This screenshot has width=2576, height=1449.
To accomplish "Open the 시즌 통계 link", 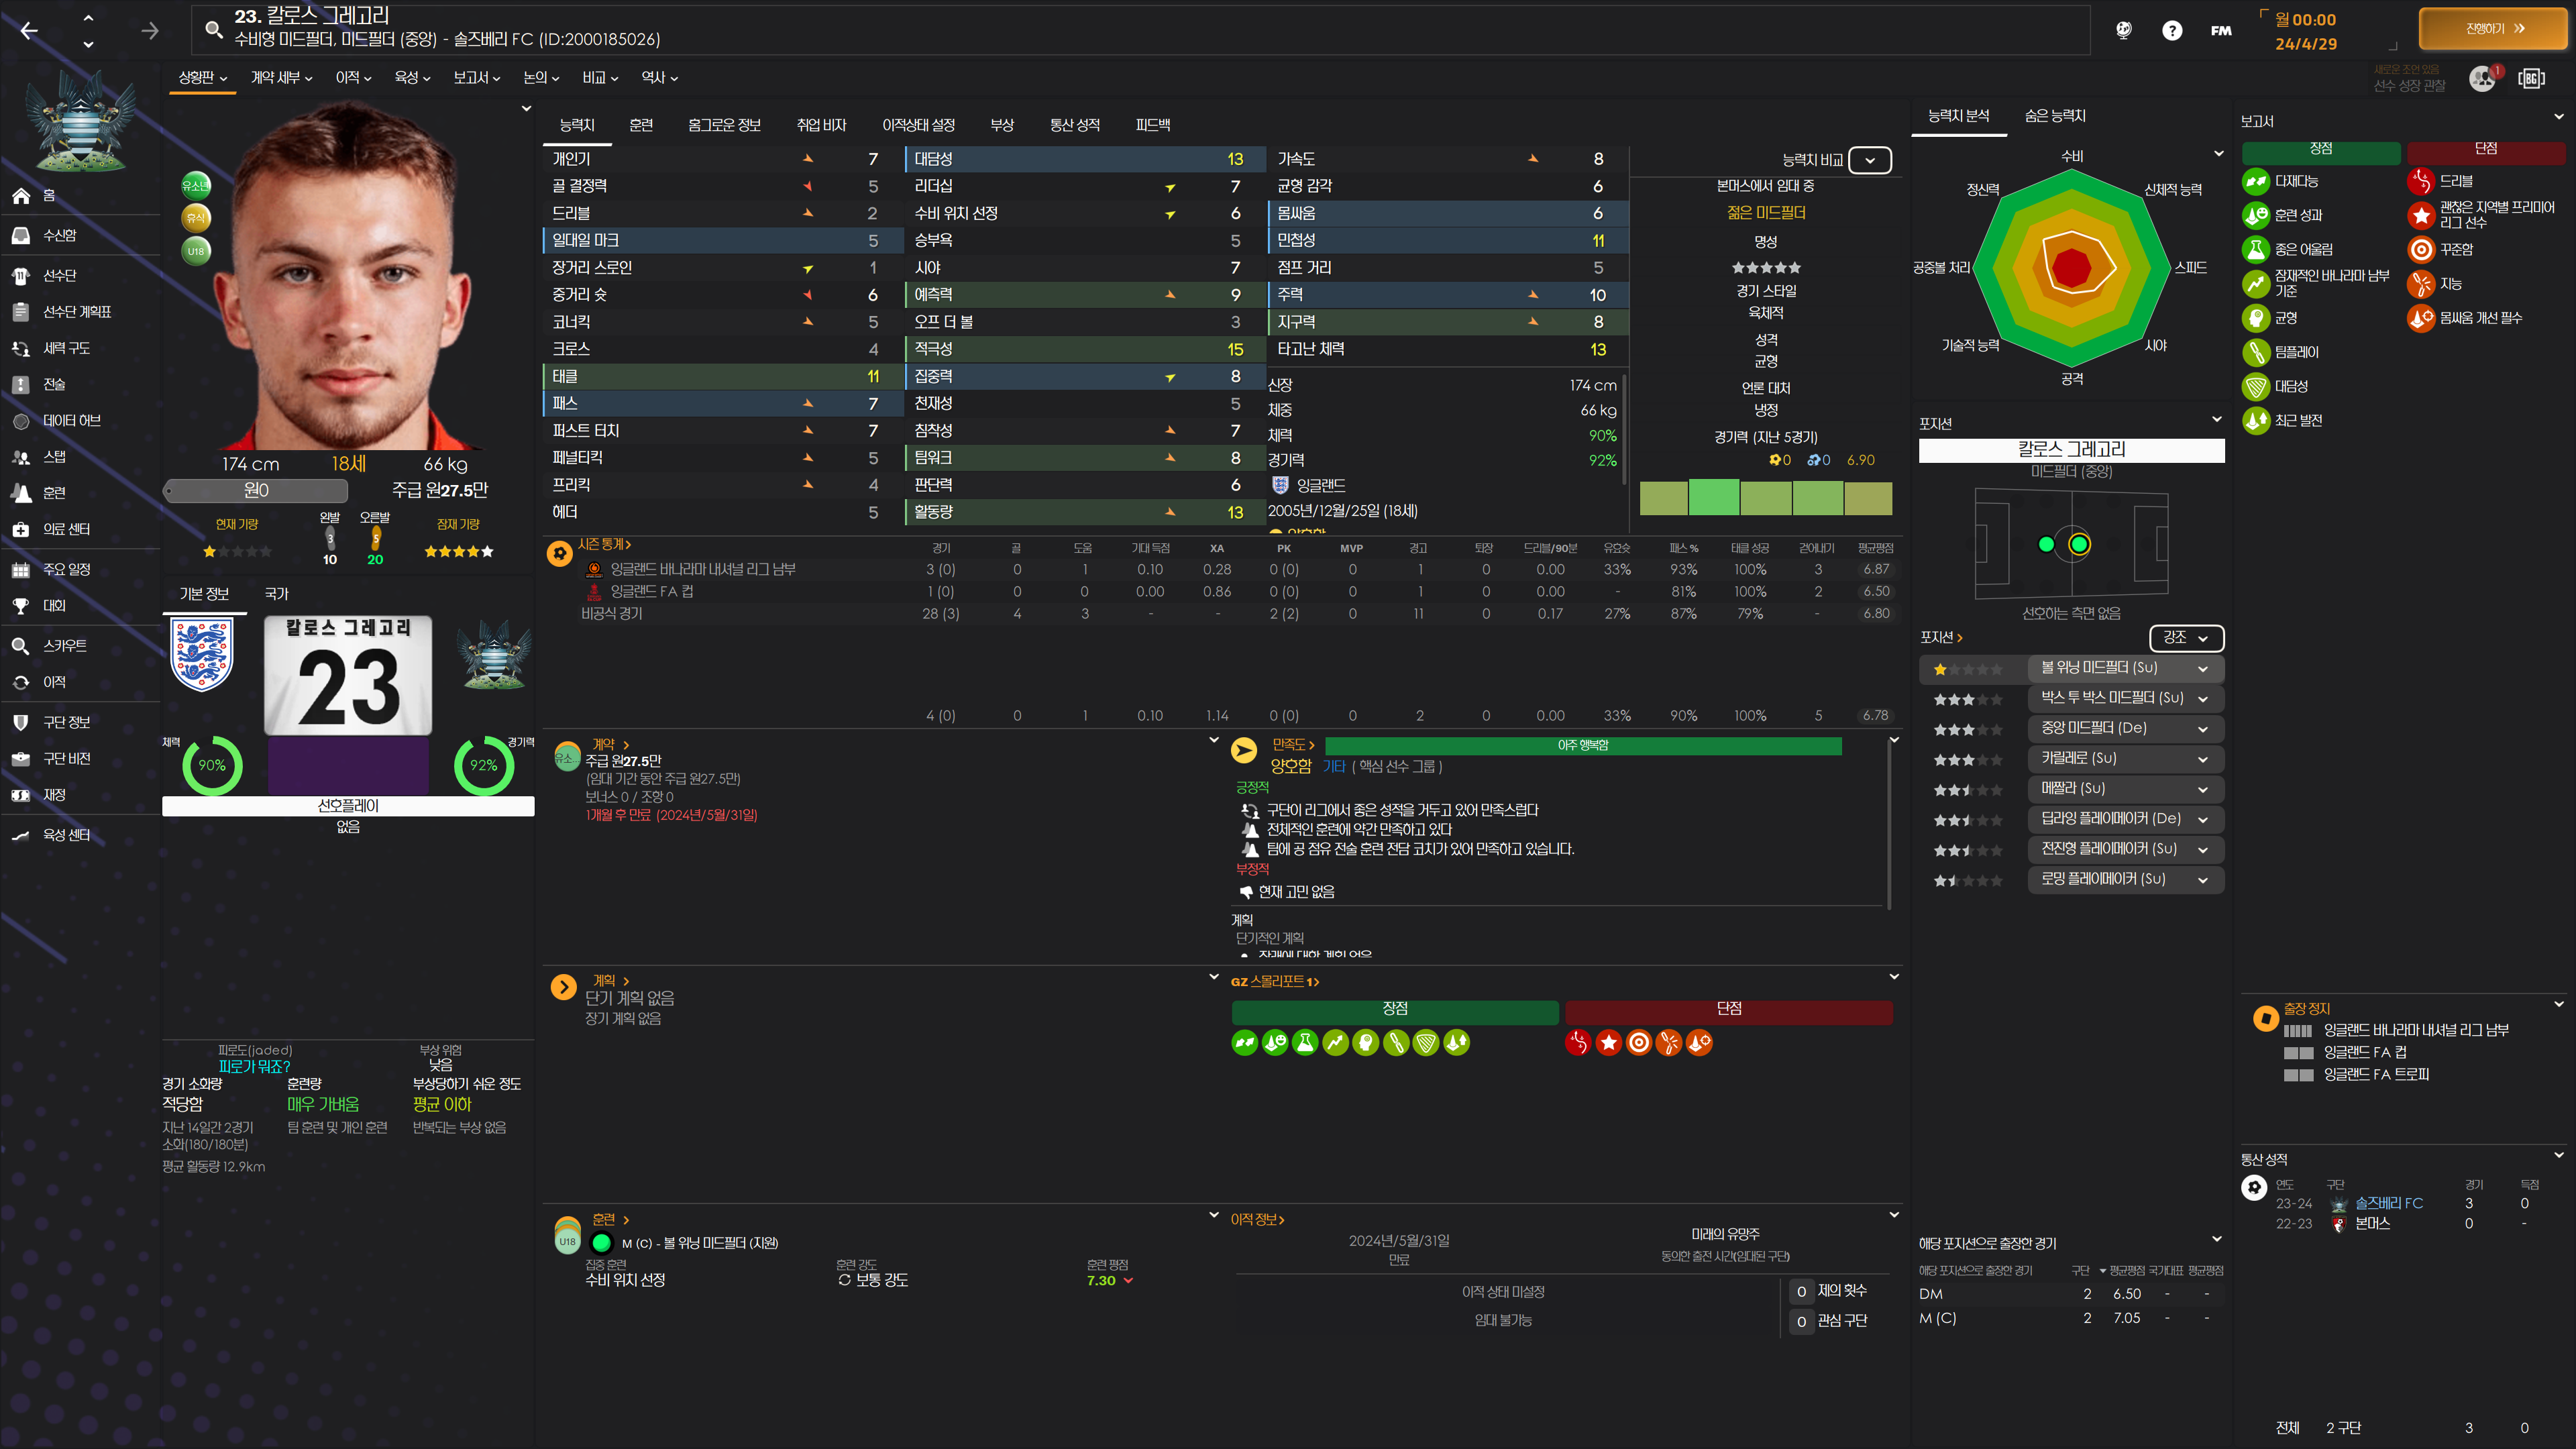I will pyautogui.click(x=603, y=544).
